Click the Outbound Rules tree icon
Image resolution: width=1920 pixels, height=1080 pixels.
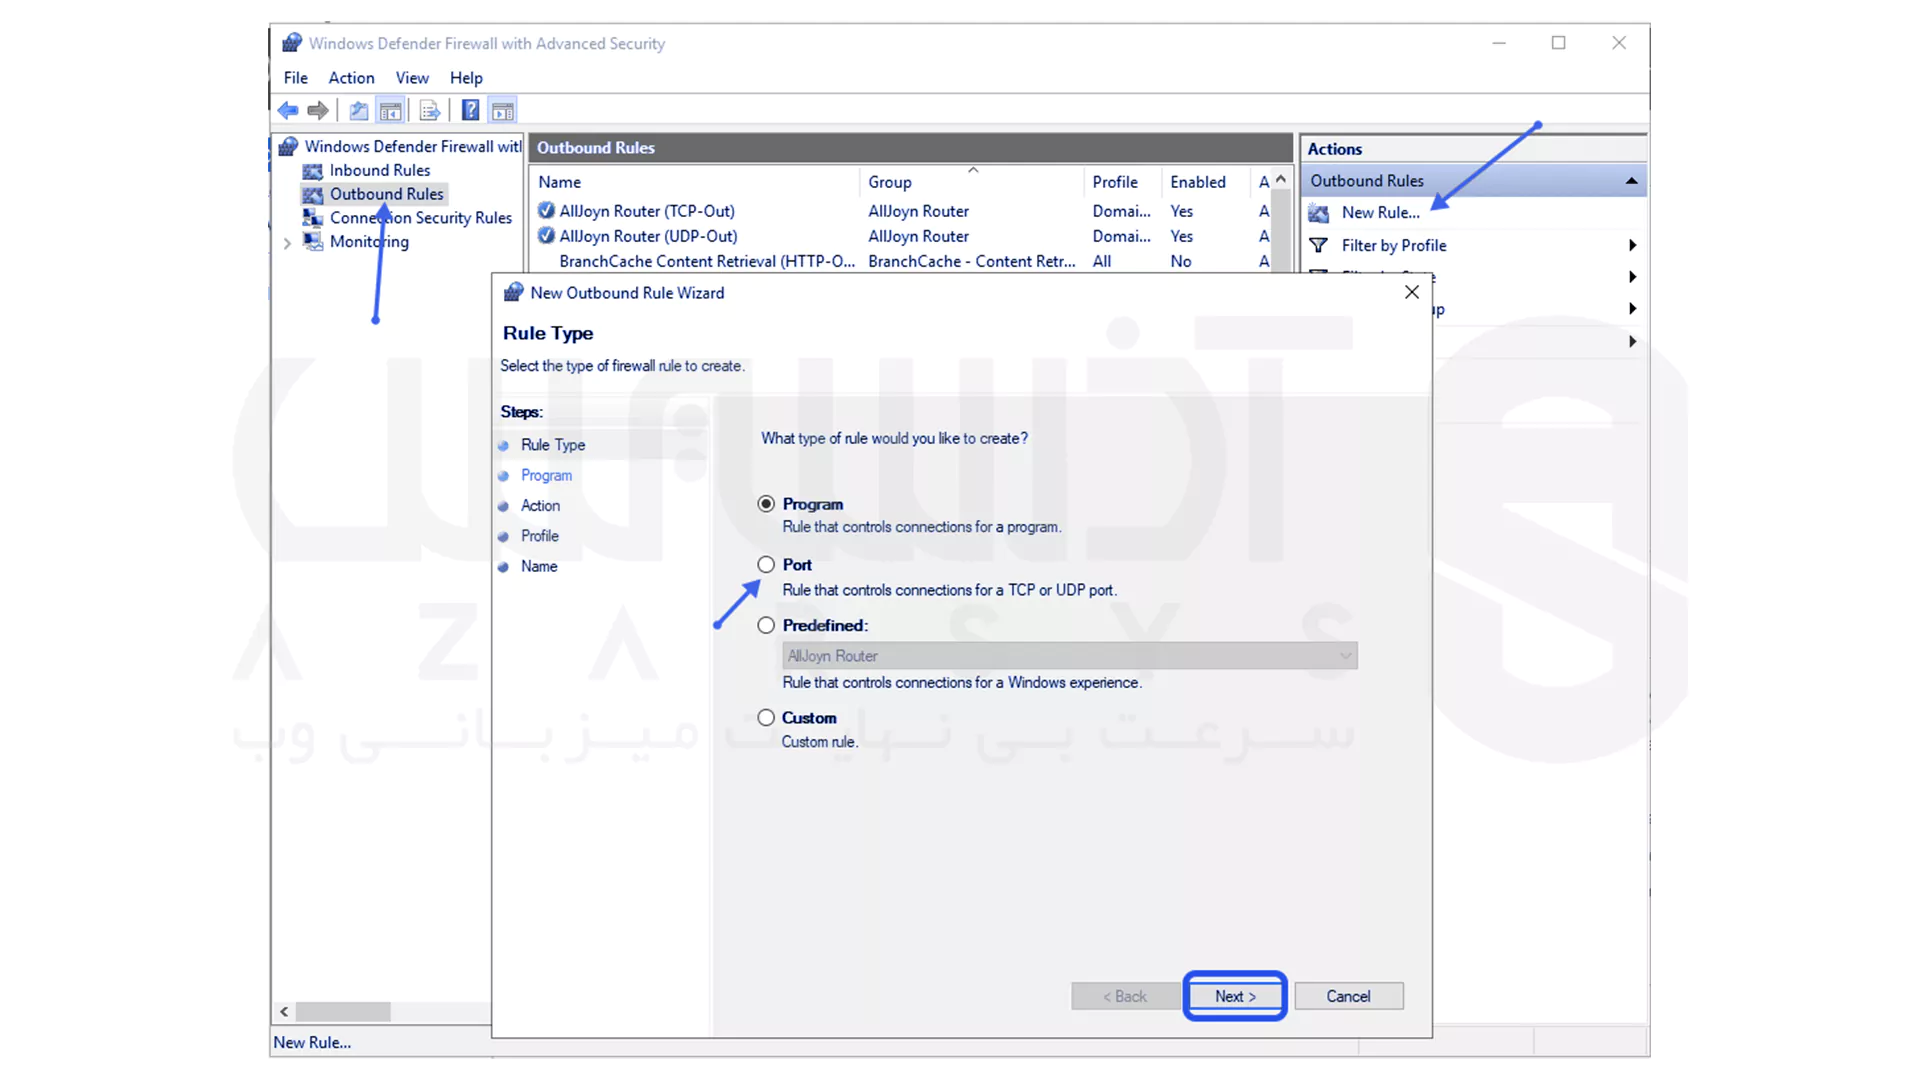click(x=313, y=194)
